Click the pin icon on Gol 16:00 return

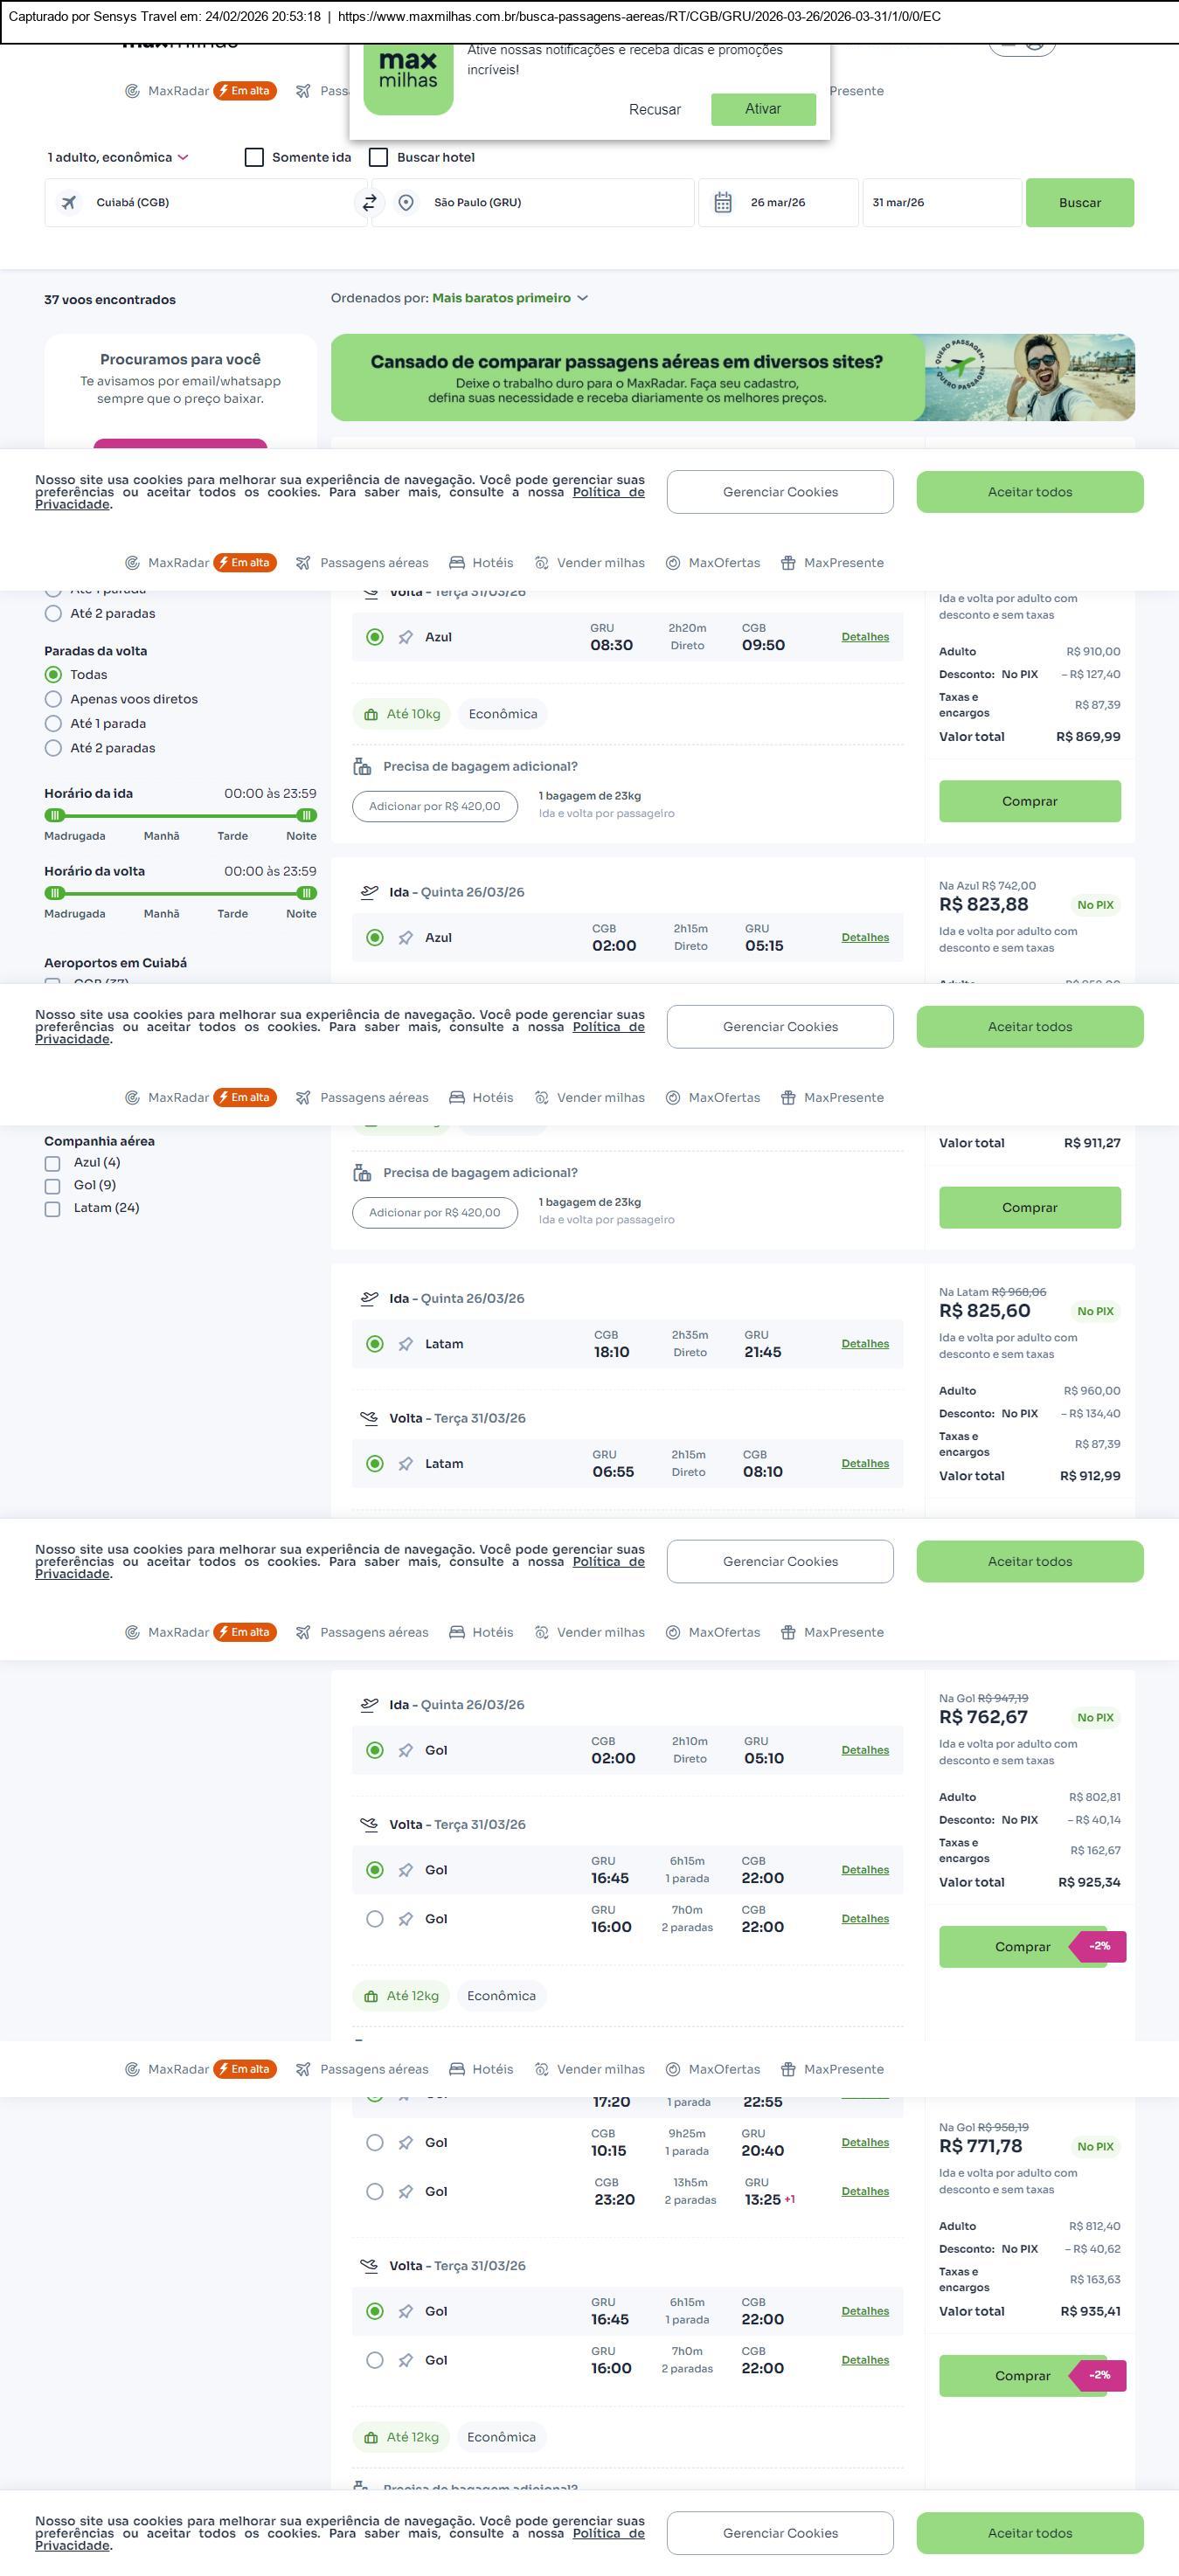406,1919
